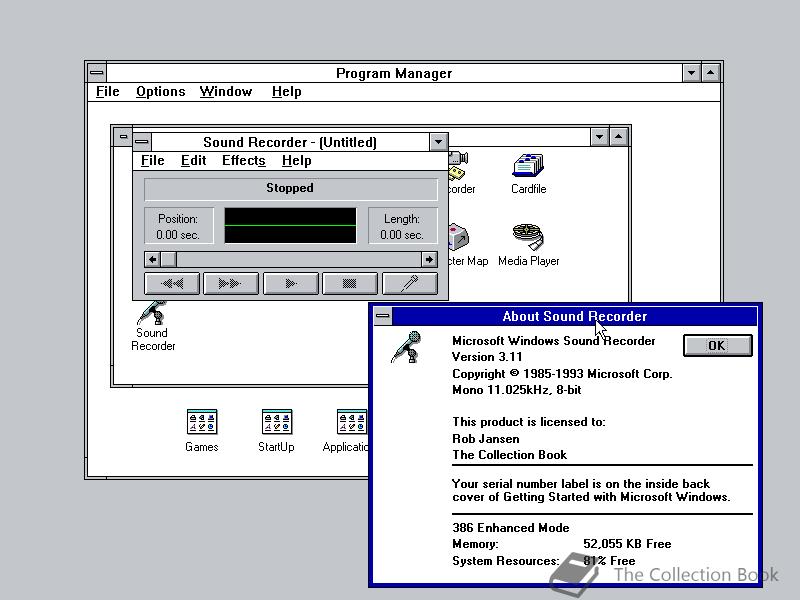This screenshot has width=800, height=600.
Task: Open Program Manager Window menu
Action: point(226,91)
